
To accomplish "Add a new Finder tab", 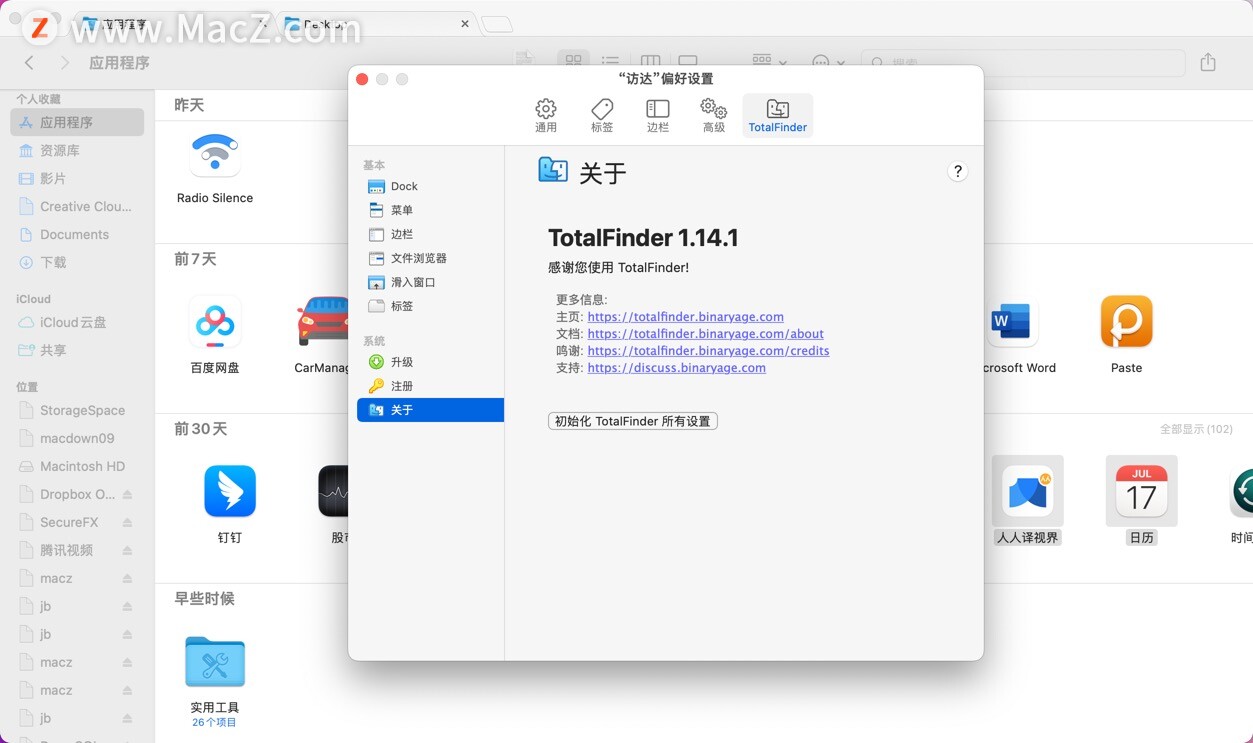I will (496, 24).
